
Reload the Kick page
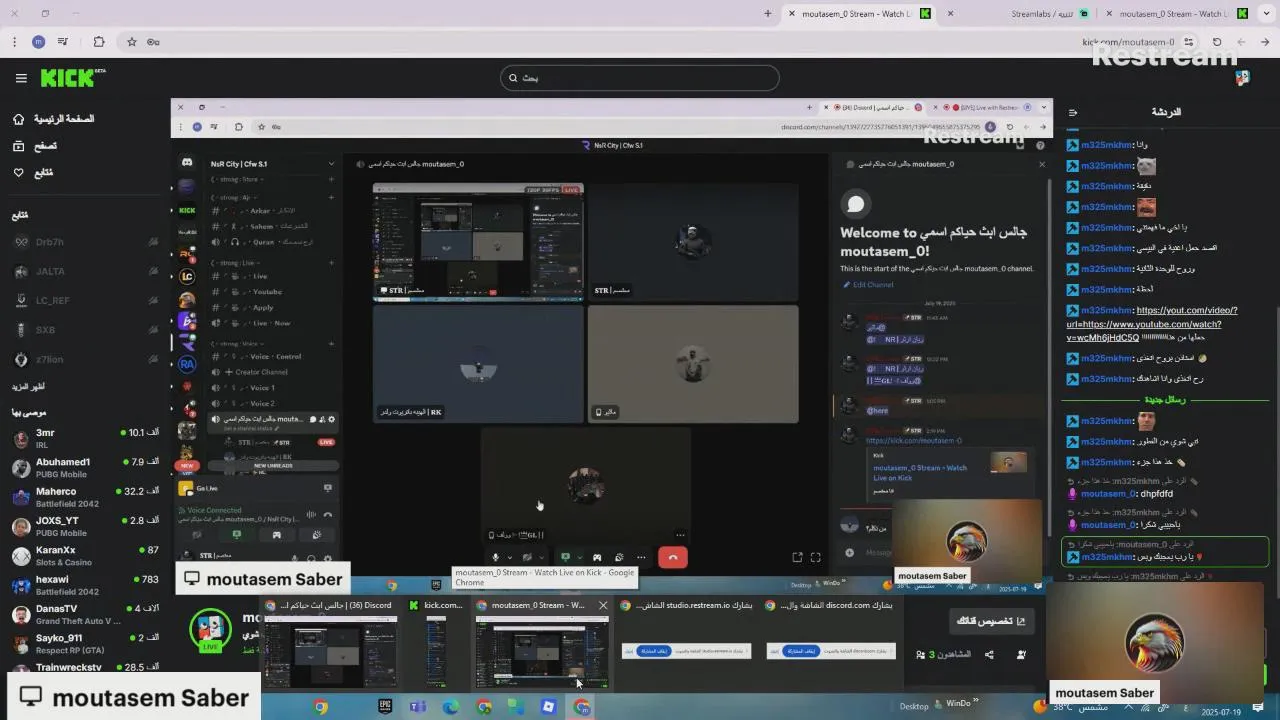click(x=1217, y=42)
